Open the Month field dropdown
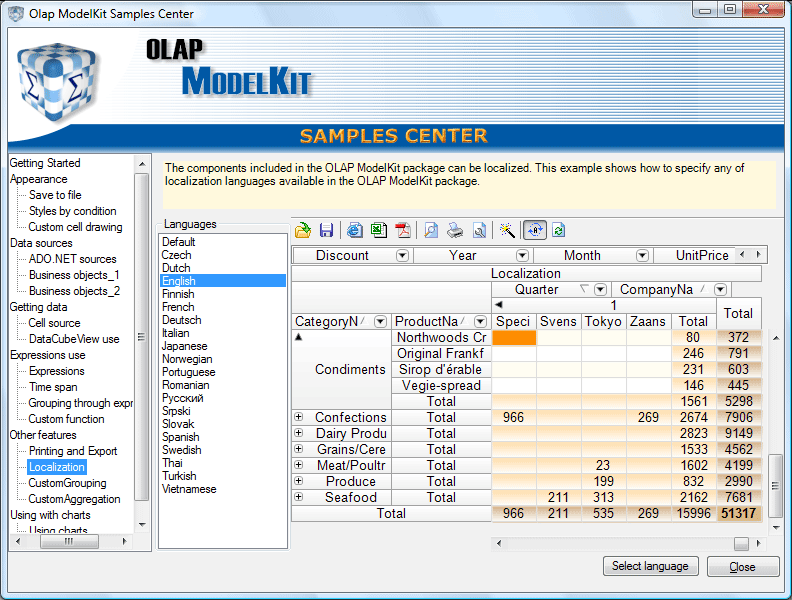This screenshot has height=600, width=792. coord(642,256)
